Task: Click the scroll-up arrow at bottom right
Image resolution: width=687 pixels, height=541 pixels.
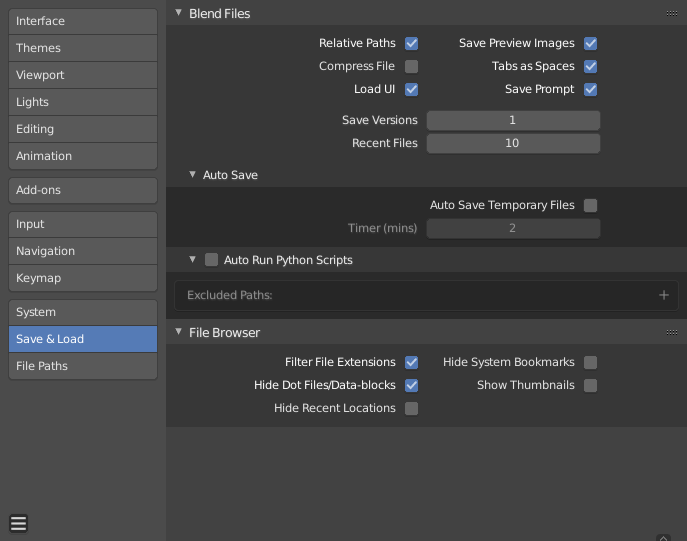Action: point(663,538)
